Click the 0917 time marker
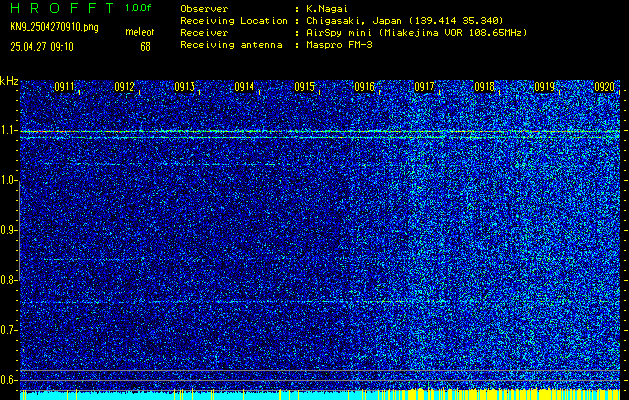The image size is (629, 400). 424,87
